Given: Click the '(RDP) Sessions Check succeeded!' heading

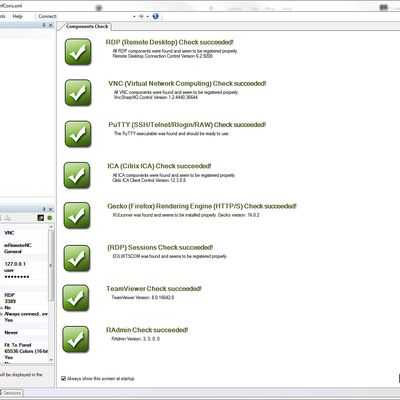Looking at the screenshot, I should (160, 247).
